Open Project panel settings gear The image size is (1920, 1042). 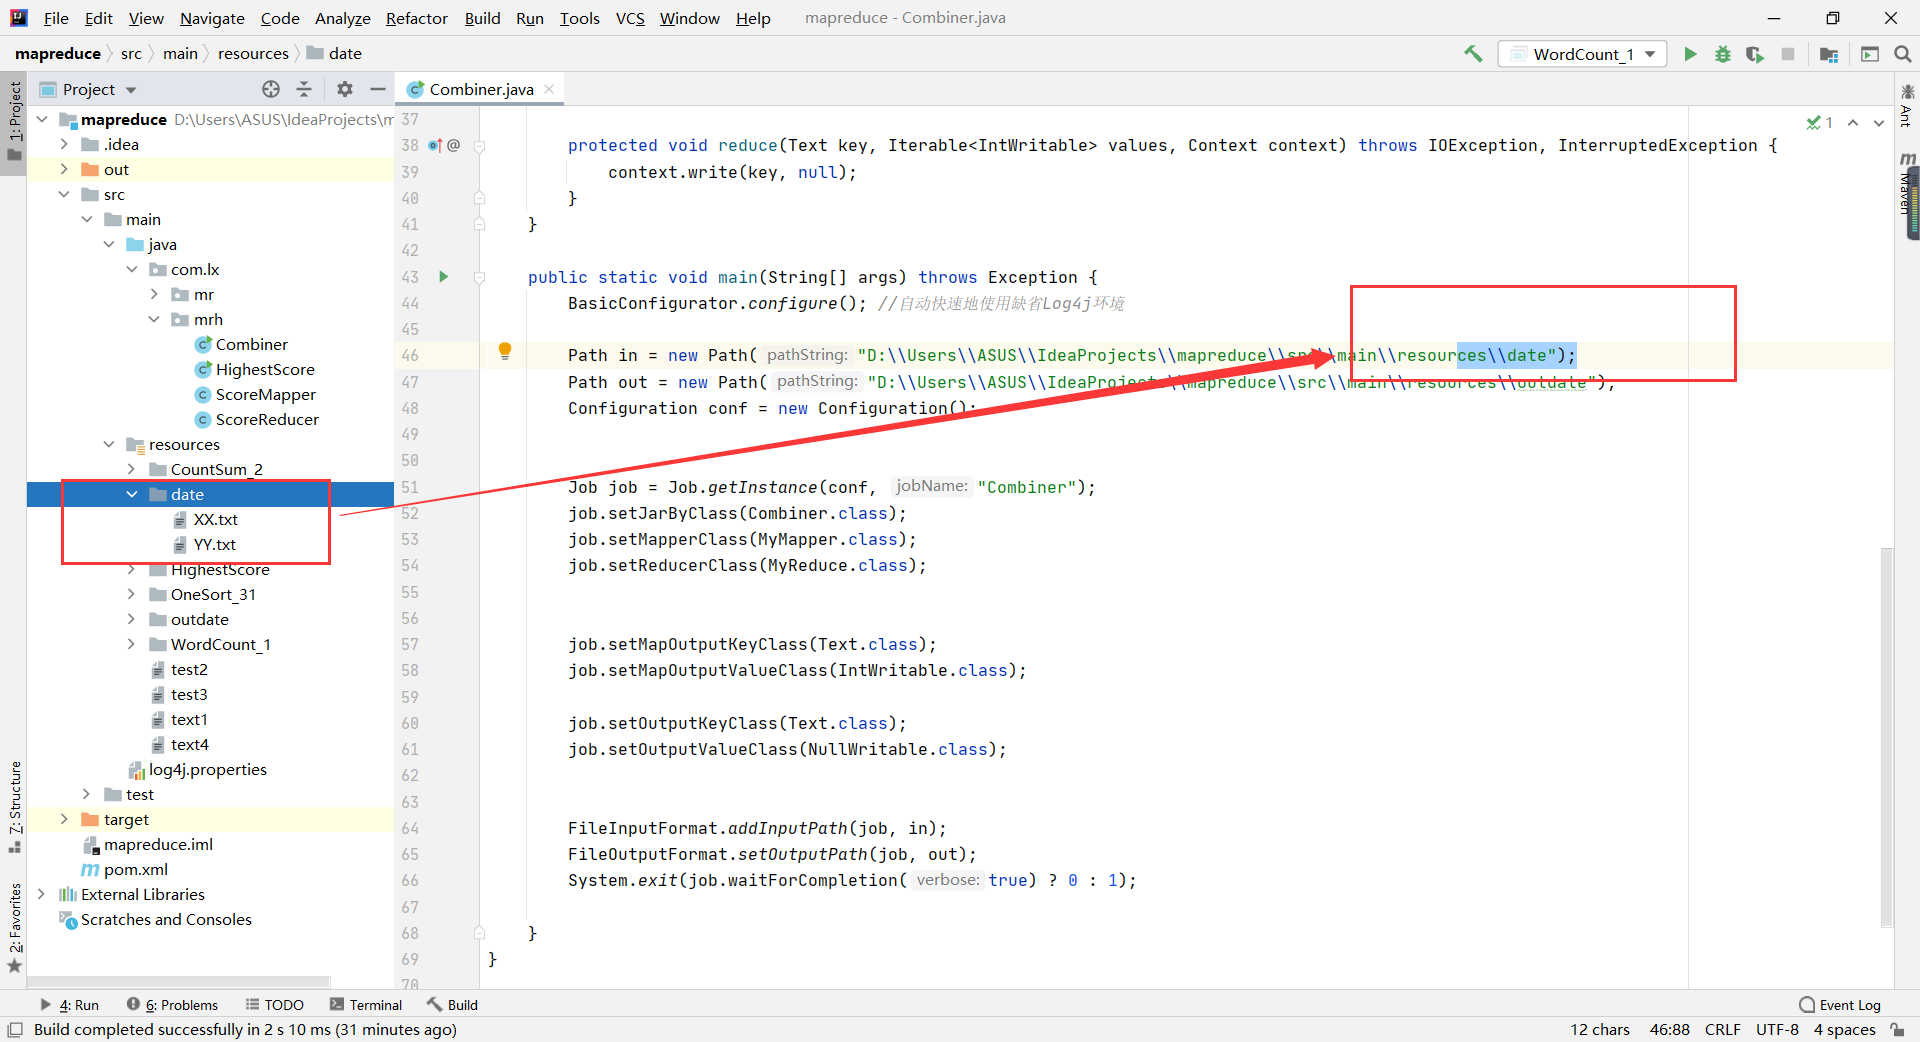click(x=345, y=89)
